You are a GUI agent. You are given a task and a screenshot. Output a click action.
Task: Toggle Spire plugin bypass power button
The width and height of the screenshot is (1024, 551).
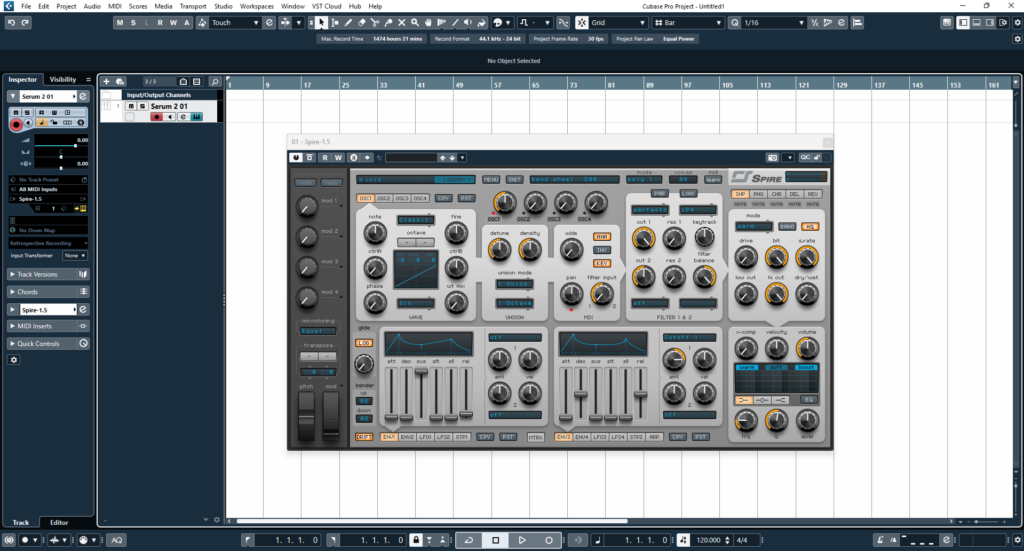tap(296, 157)
